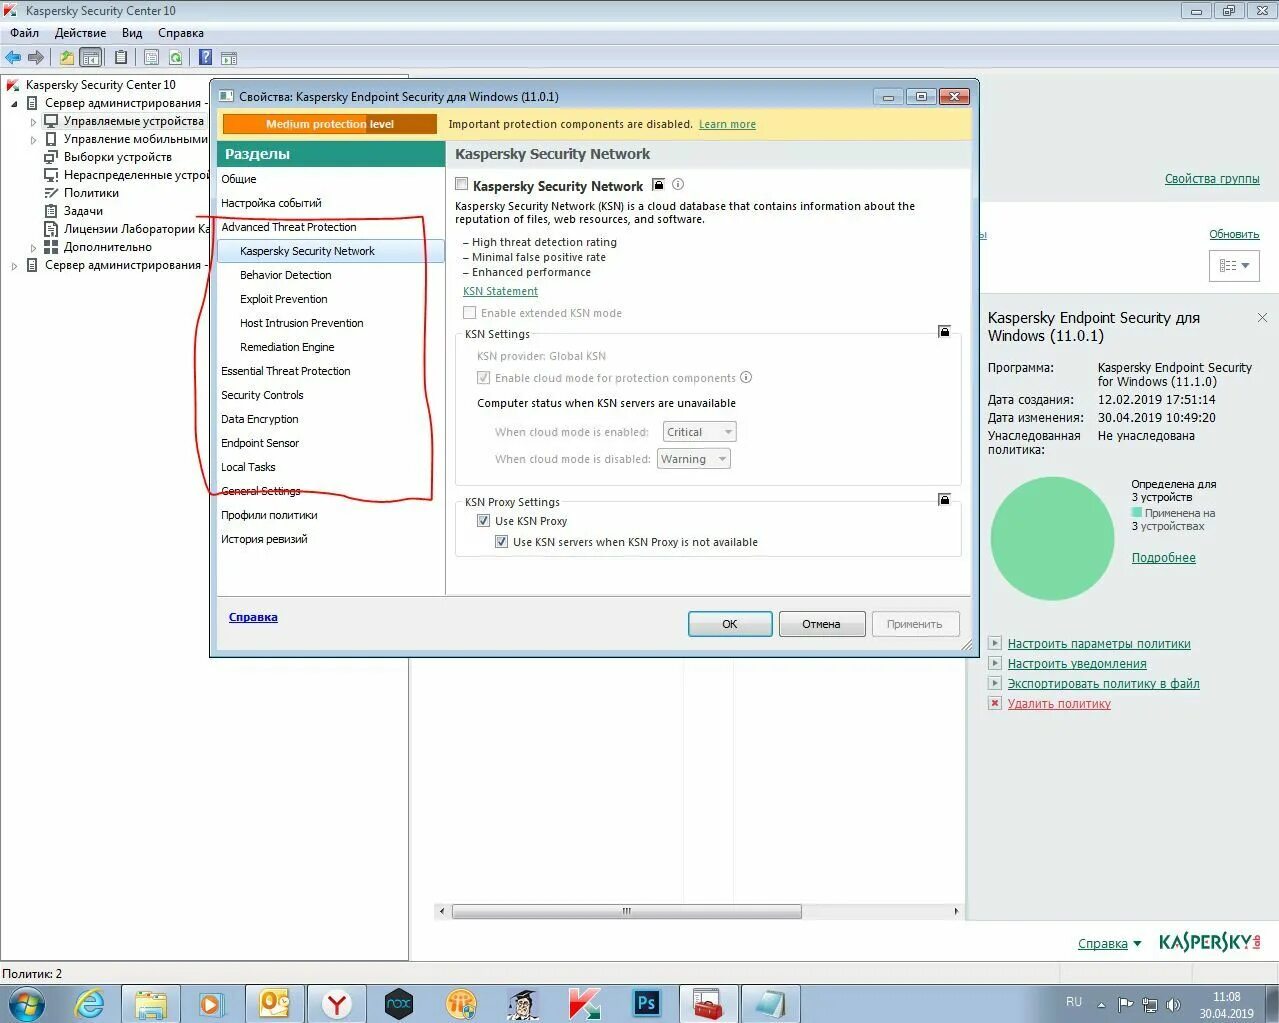Screen dimensions: 1279x1023
Task: Select Essential Threat Protection section
Action: coord(286,371)
